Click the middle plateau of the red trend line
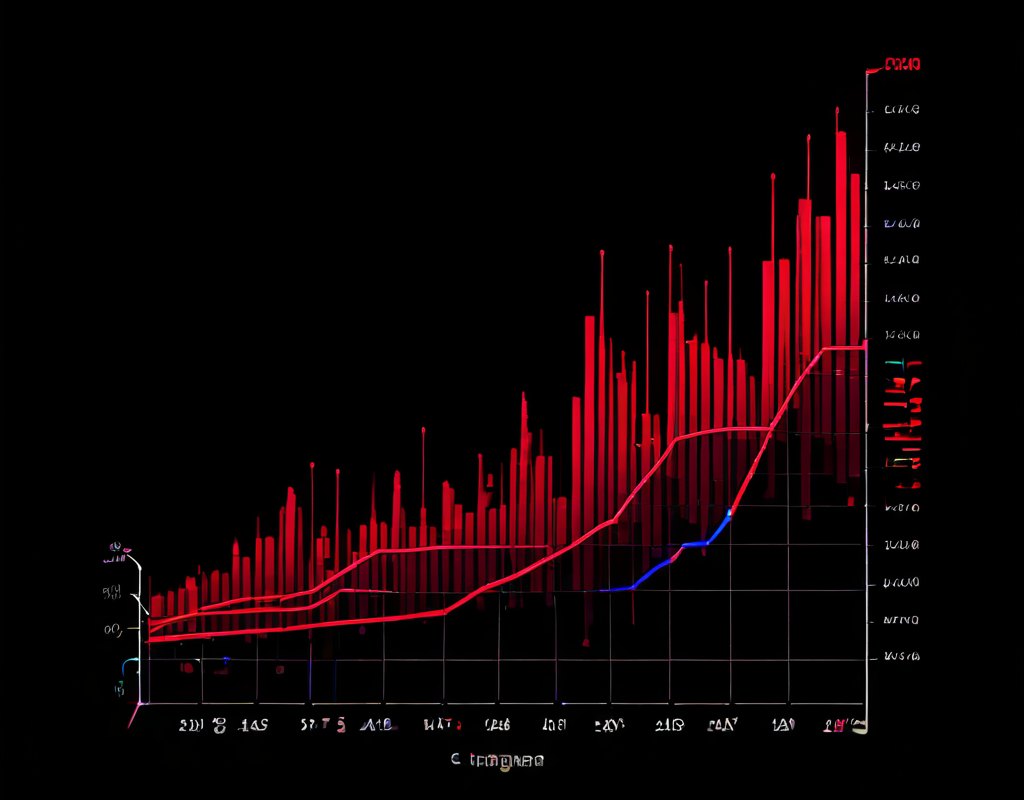Image resolution: width=1024 pixels, height=800 pixels. pyautogui.click(x=720, y=431)
